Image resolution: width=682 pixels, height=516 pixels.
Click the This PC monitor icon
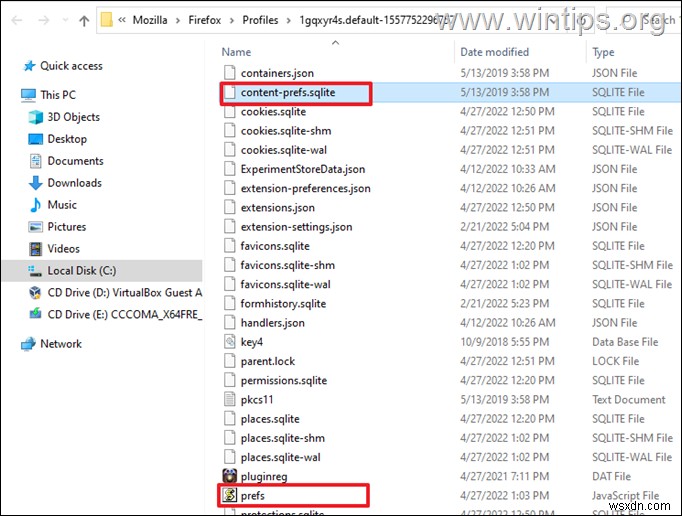[28, 95]
